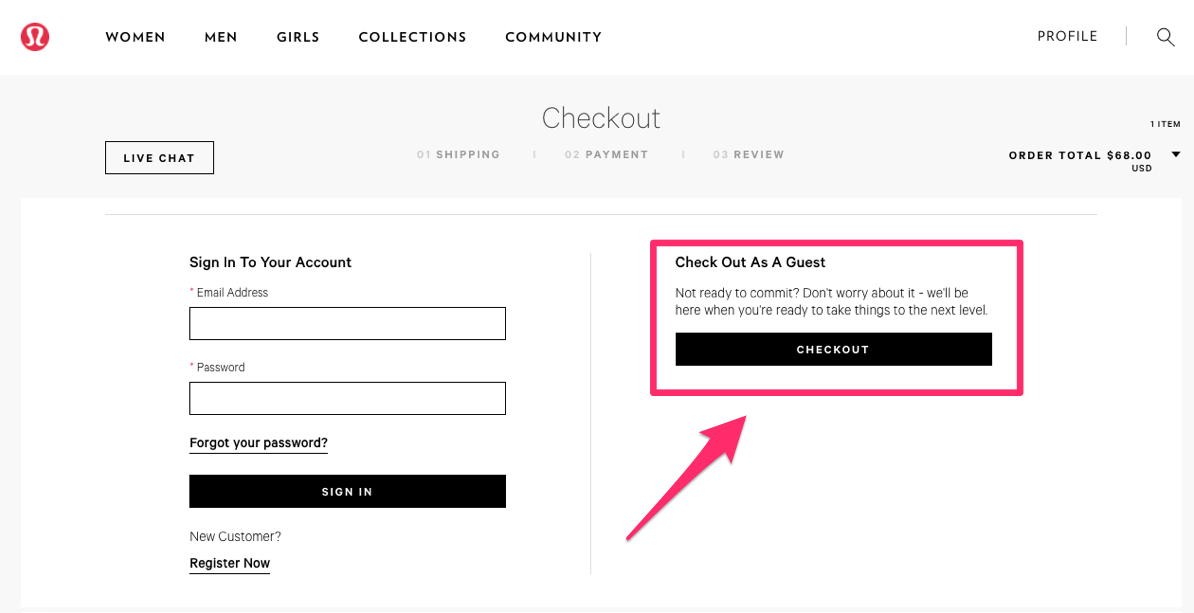Click the Email Address field
1194x613 pixels.
pyautogui.click(x=347, y=324)
